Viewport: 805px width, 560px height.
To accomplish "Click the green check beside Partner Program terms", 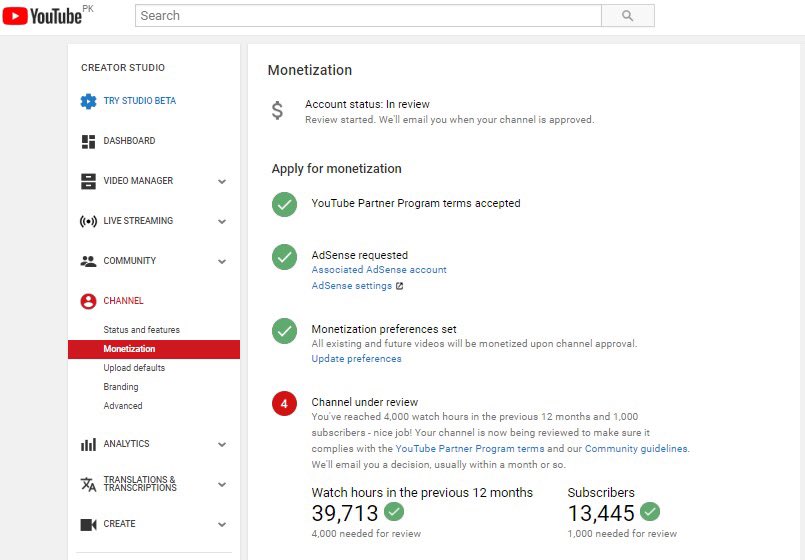I will tap(284, 204).
